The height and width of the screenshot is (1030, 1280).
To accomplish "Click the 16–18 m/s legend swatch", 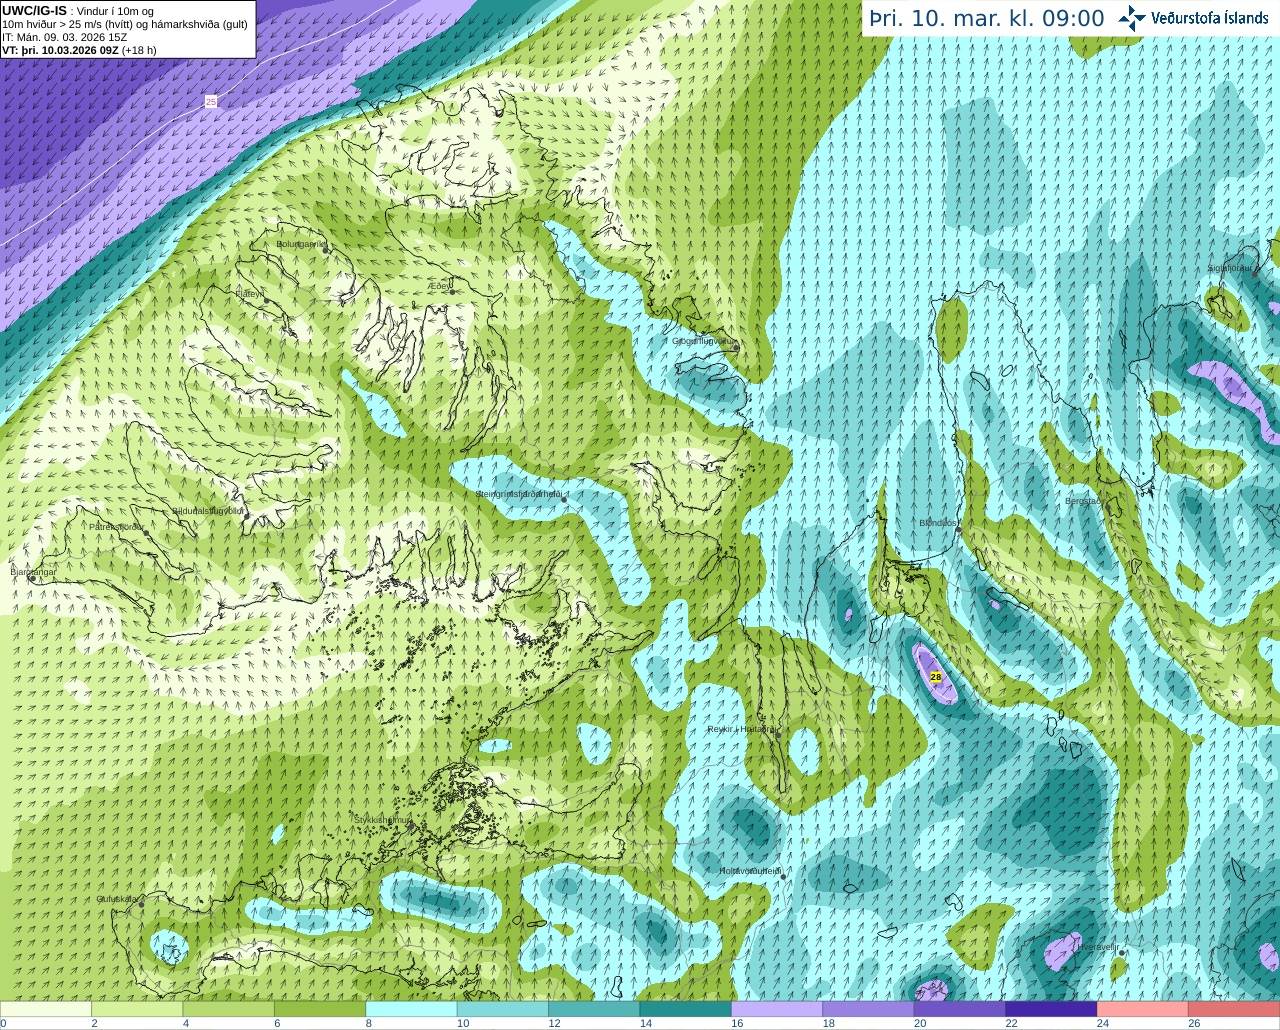I will pyautogui.click(x=777, y=1009).
